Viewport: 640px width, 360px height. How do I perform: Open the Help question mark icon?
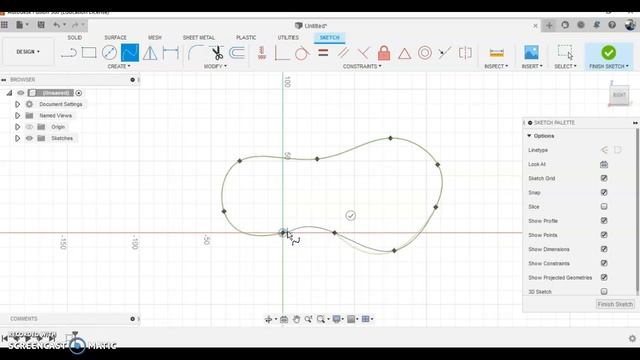coord(612,25)
